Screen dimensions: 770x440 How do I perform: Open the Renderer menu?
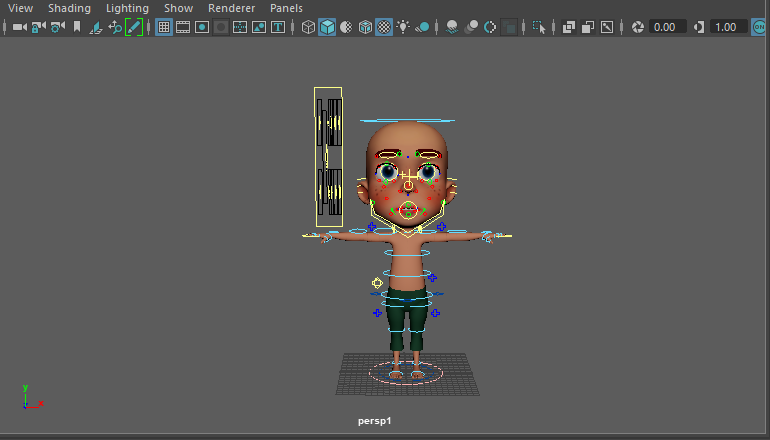231,8
